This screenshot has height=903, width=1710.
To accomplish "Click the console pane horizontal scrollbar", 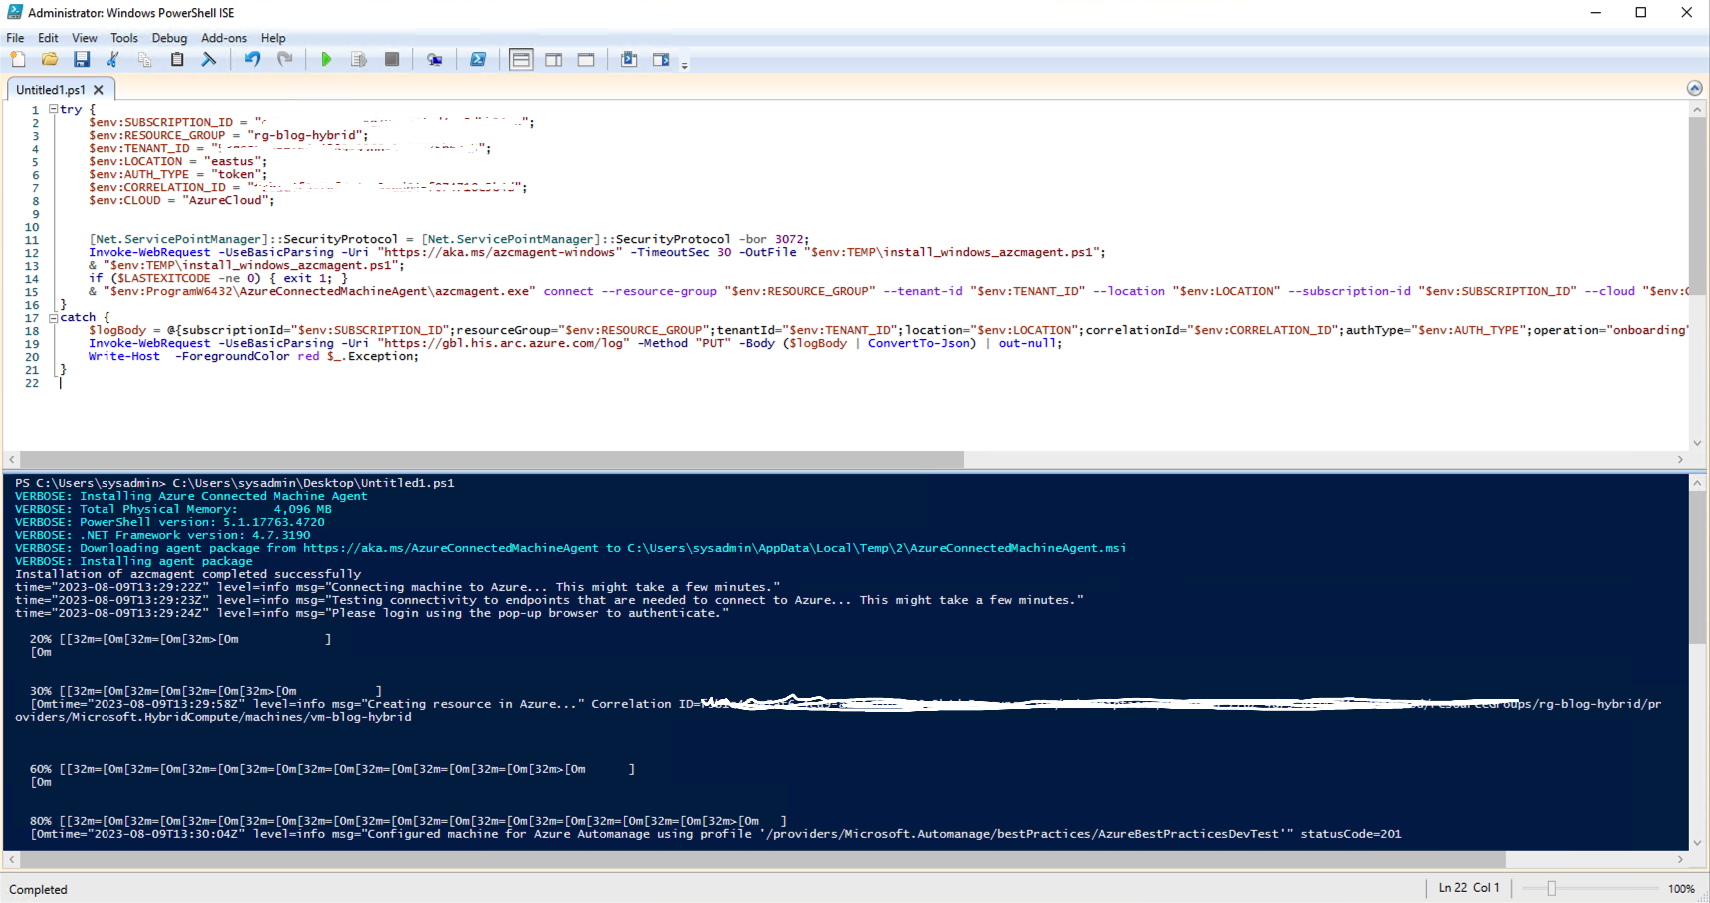I will tap(760, 860).
